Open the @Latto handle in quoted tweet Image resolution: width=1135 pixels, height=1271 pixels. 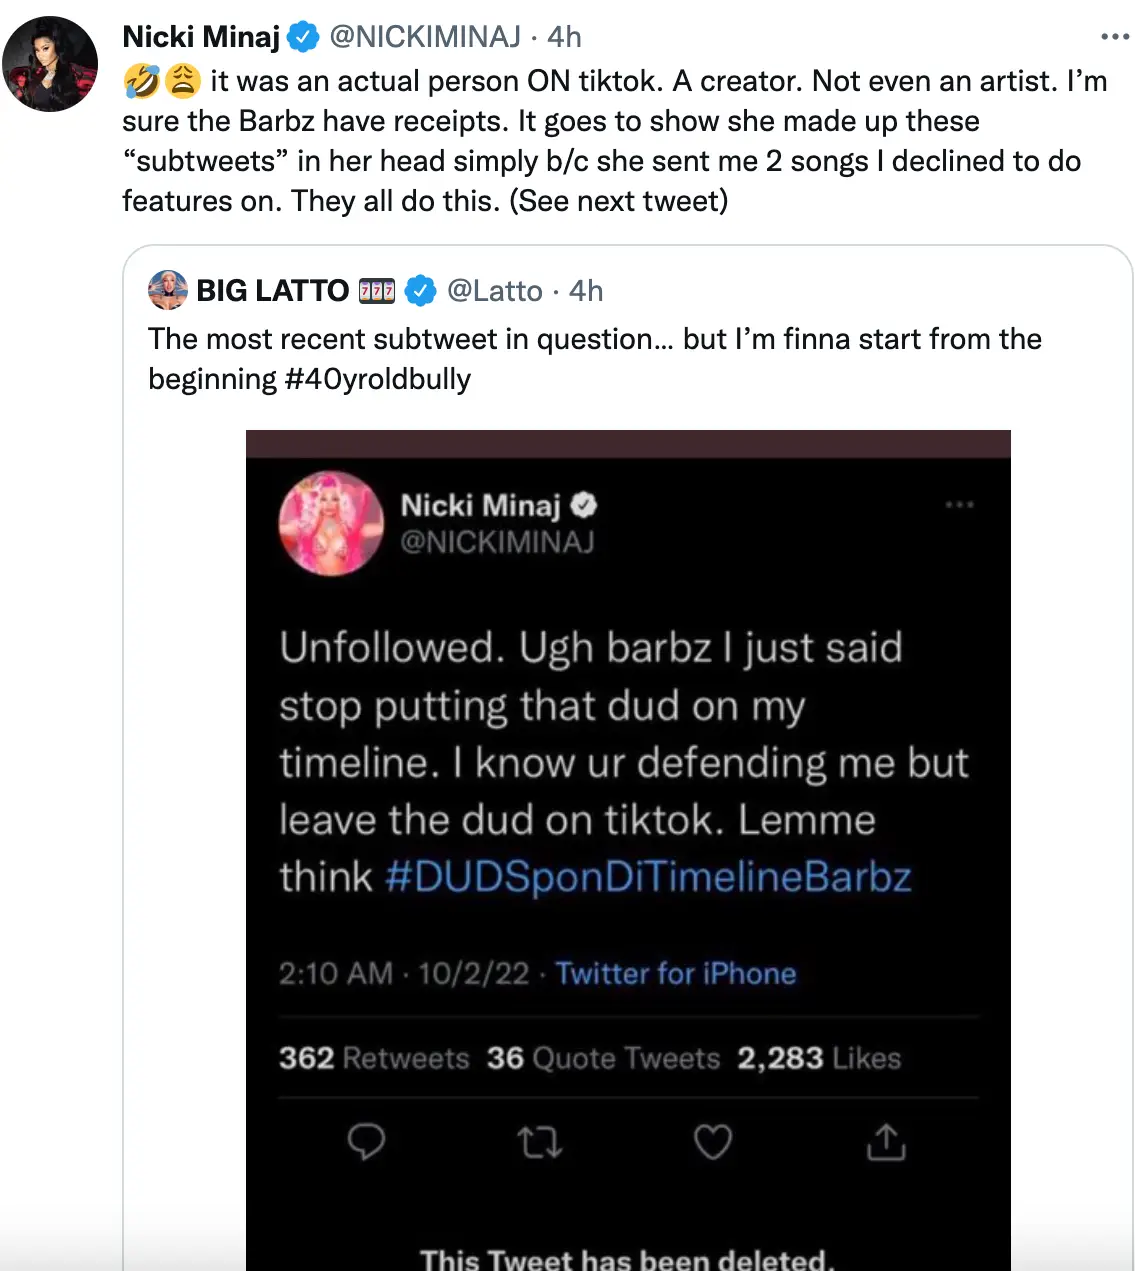point(495,291)
